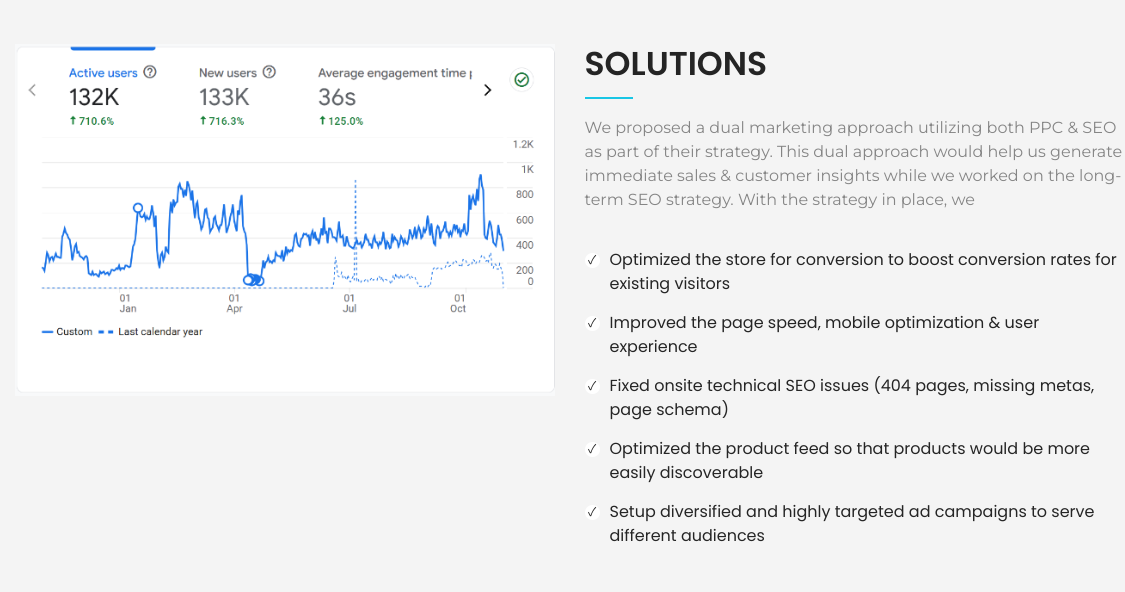Open the Average engagement time metric tab

(392, 73)
